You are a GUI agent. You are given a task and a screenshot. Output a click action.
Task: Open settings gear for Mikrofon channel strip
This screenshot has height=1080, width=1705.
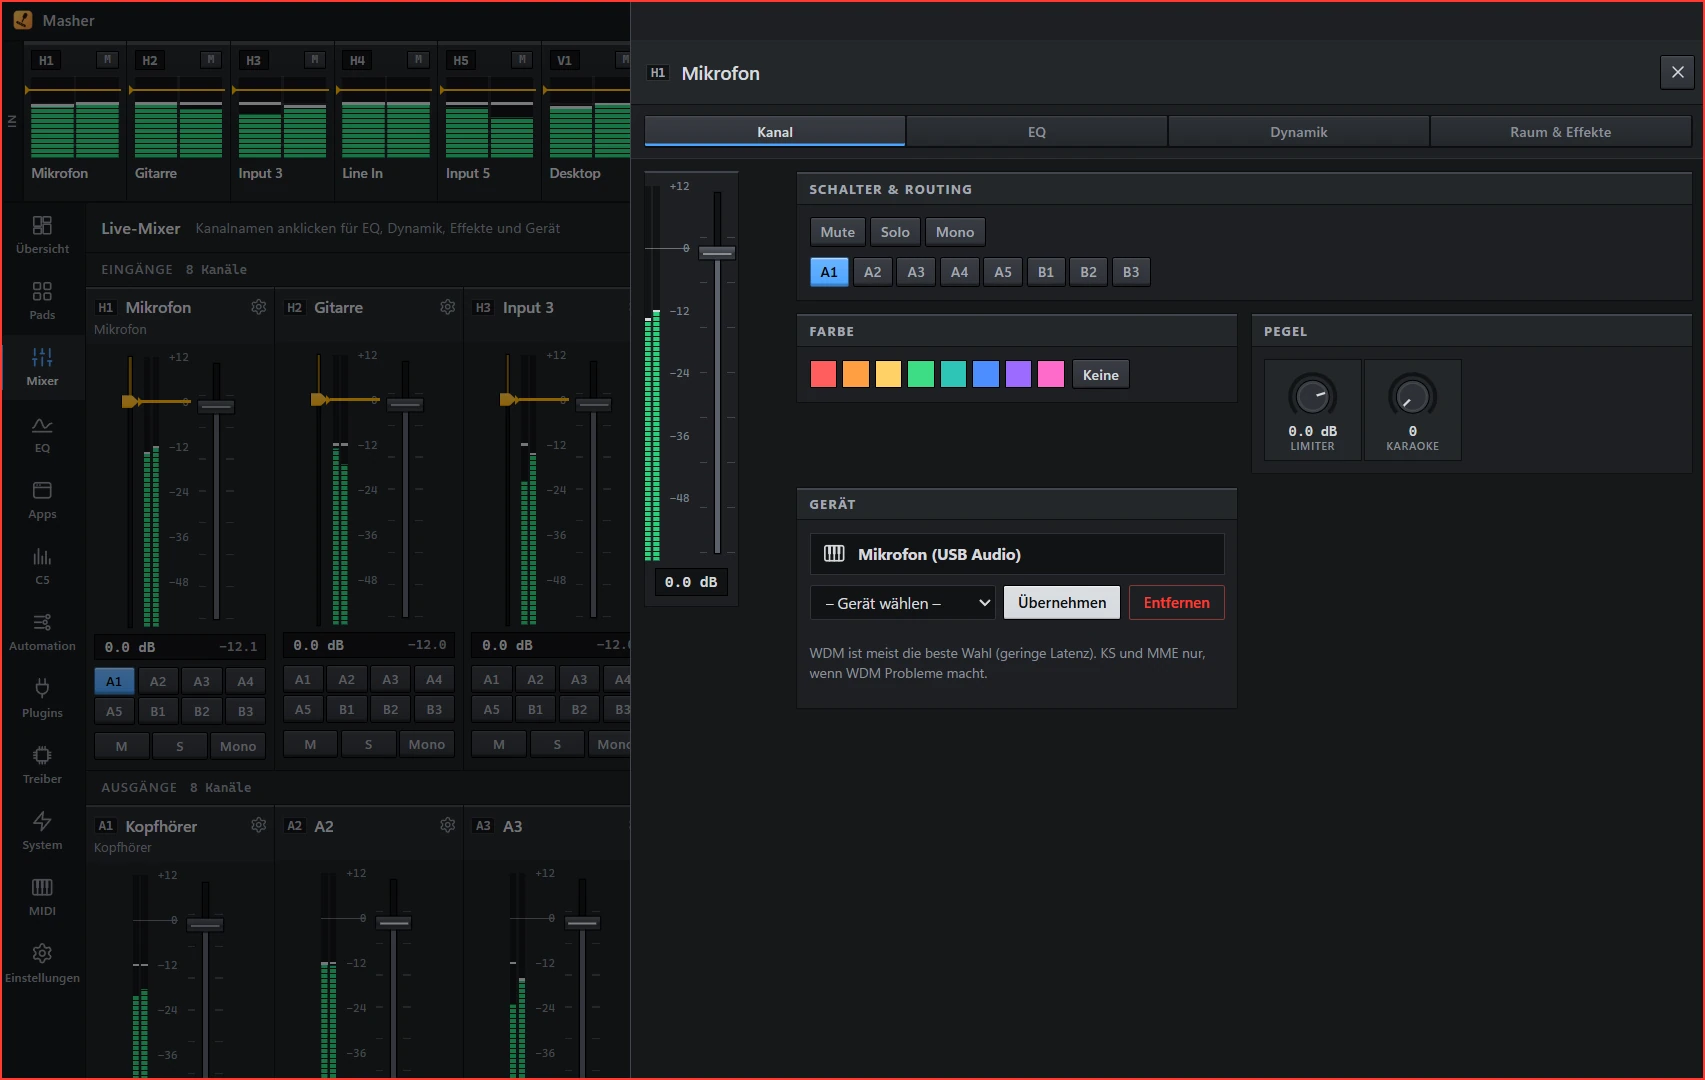pos(259,307)
